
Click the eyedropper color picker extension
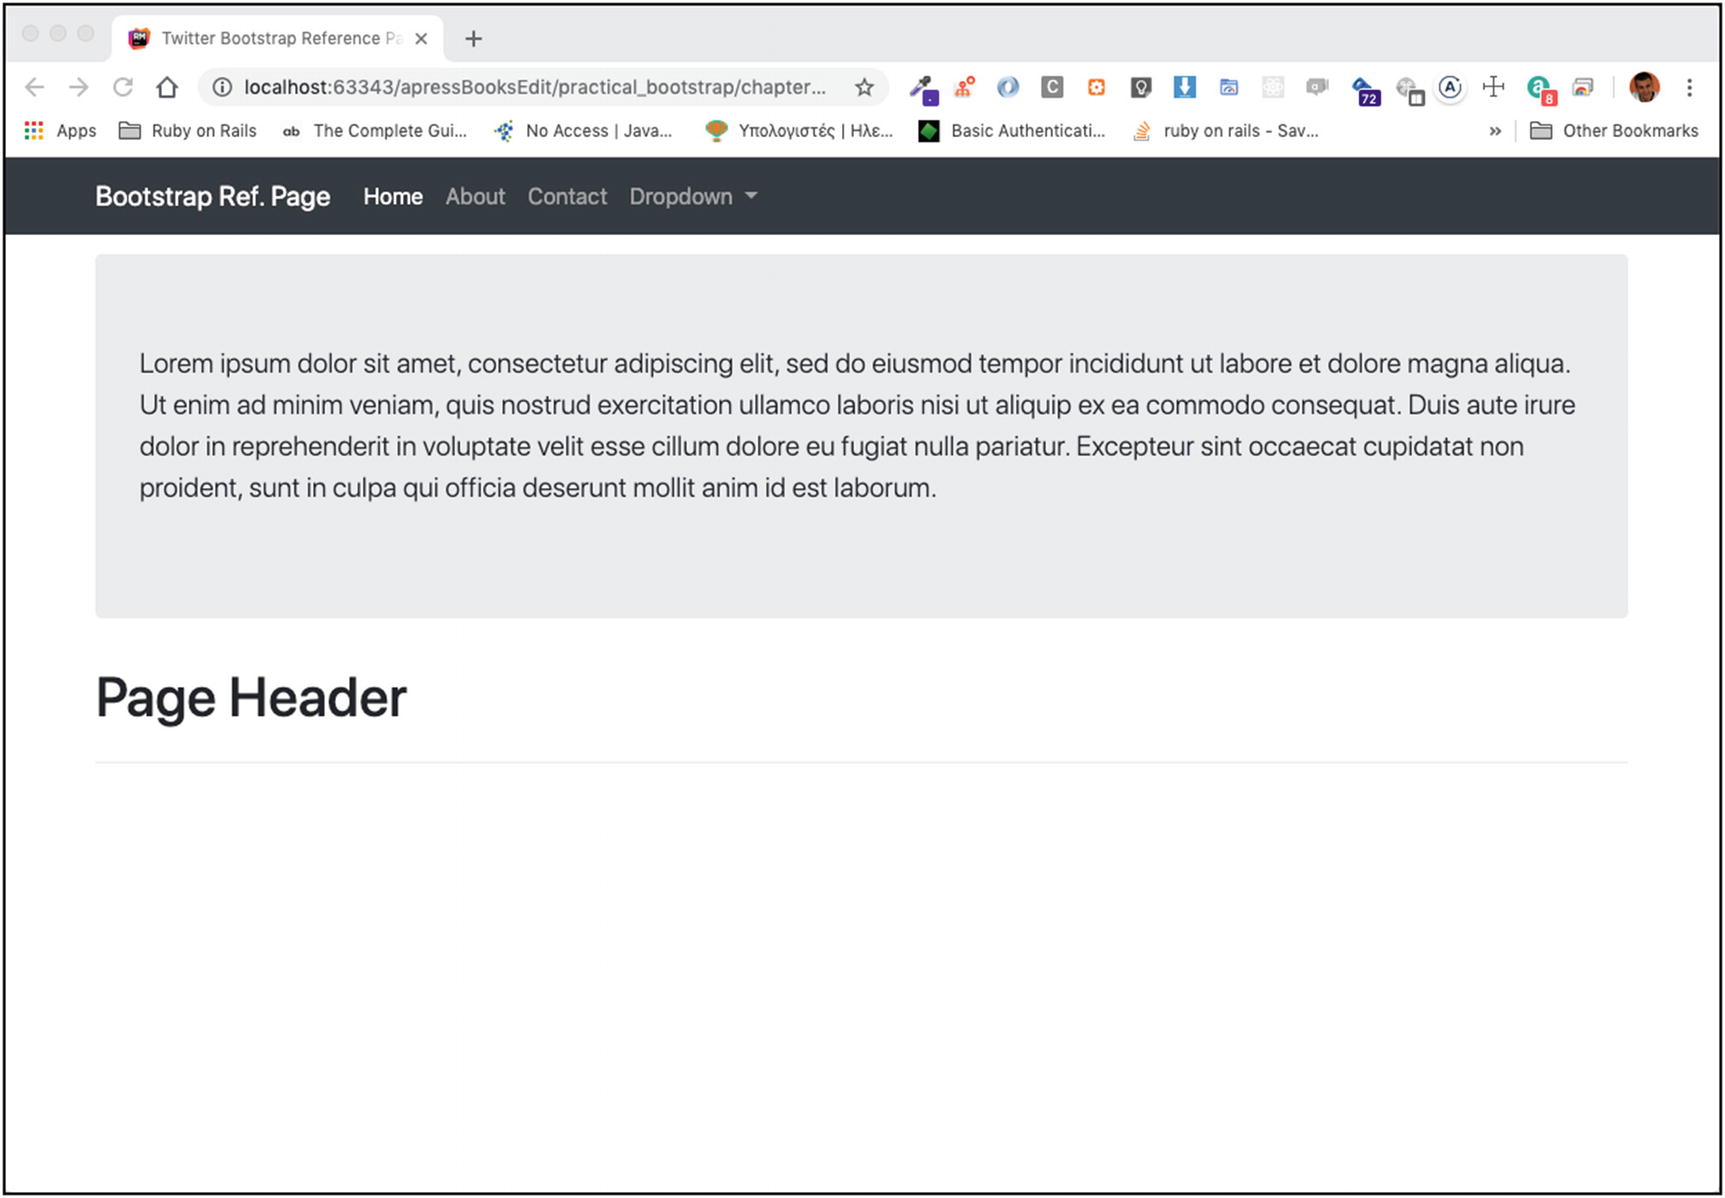tap(922, 89)
